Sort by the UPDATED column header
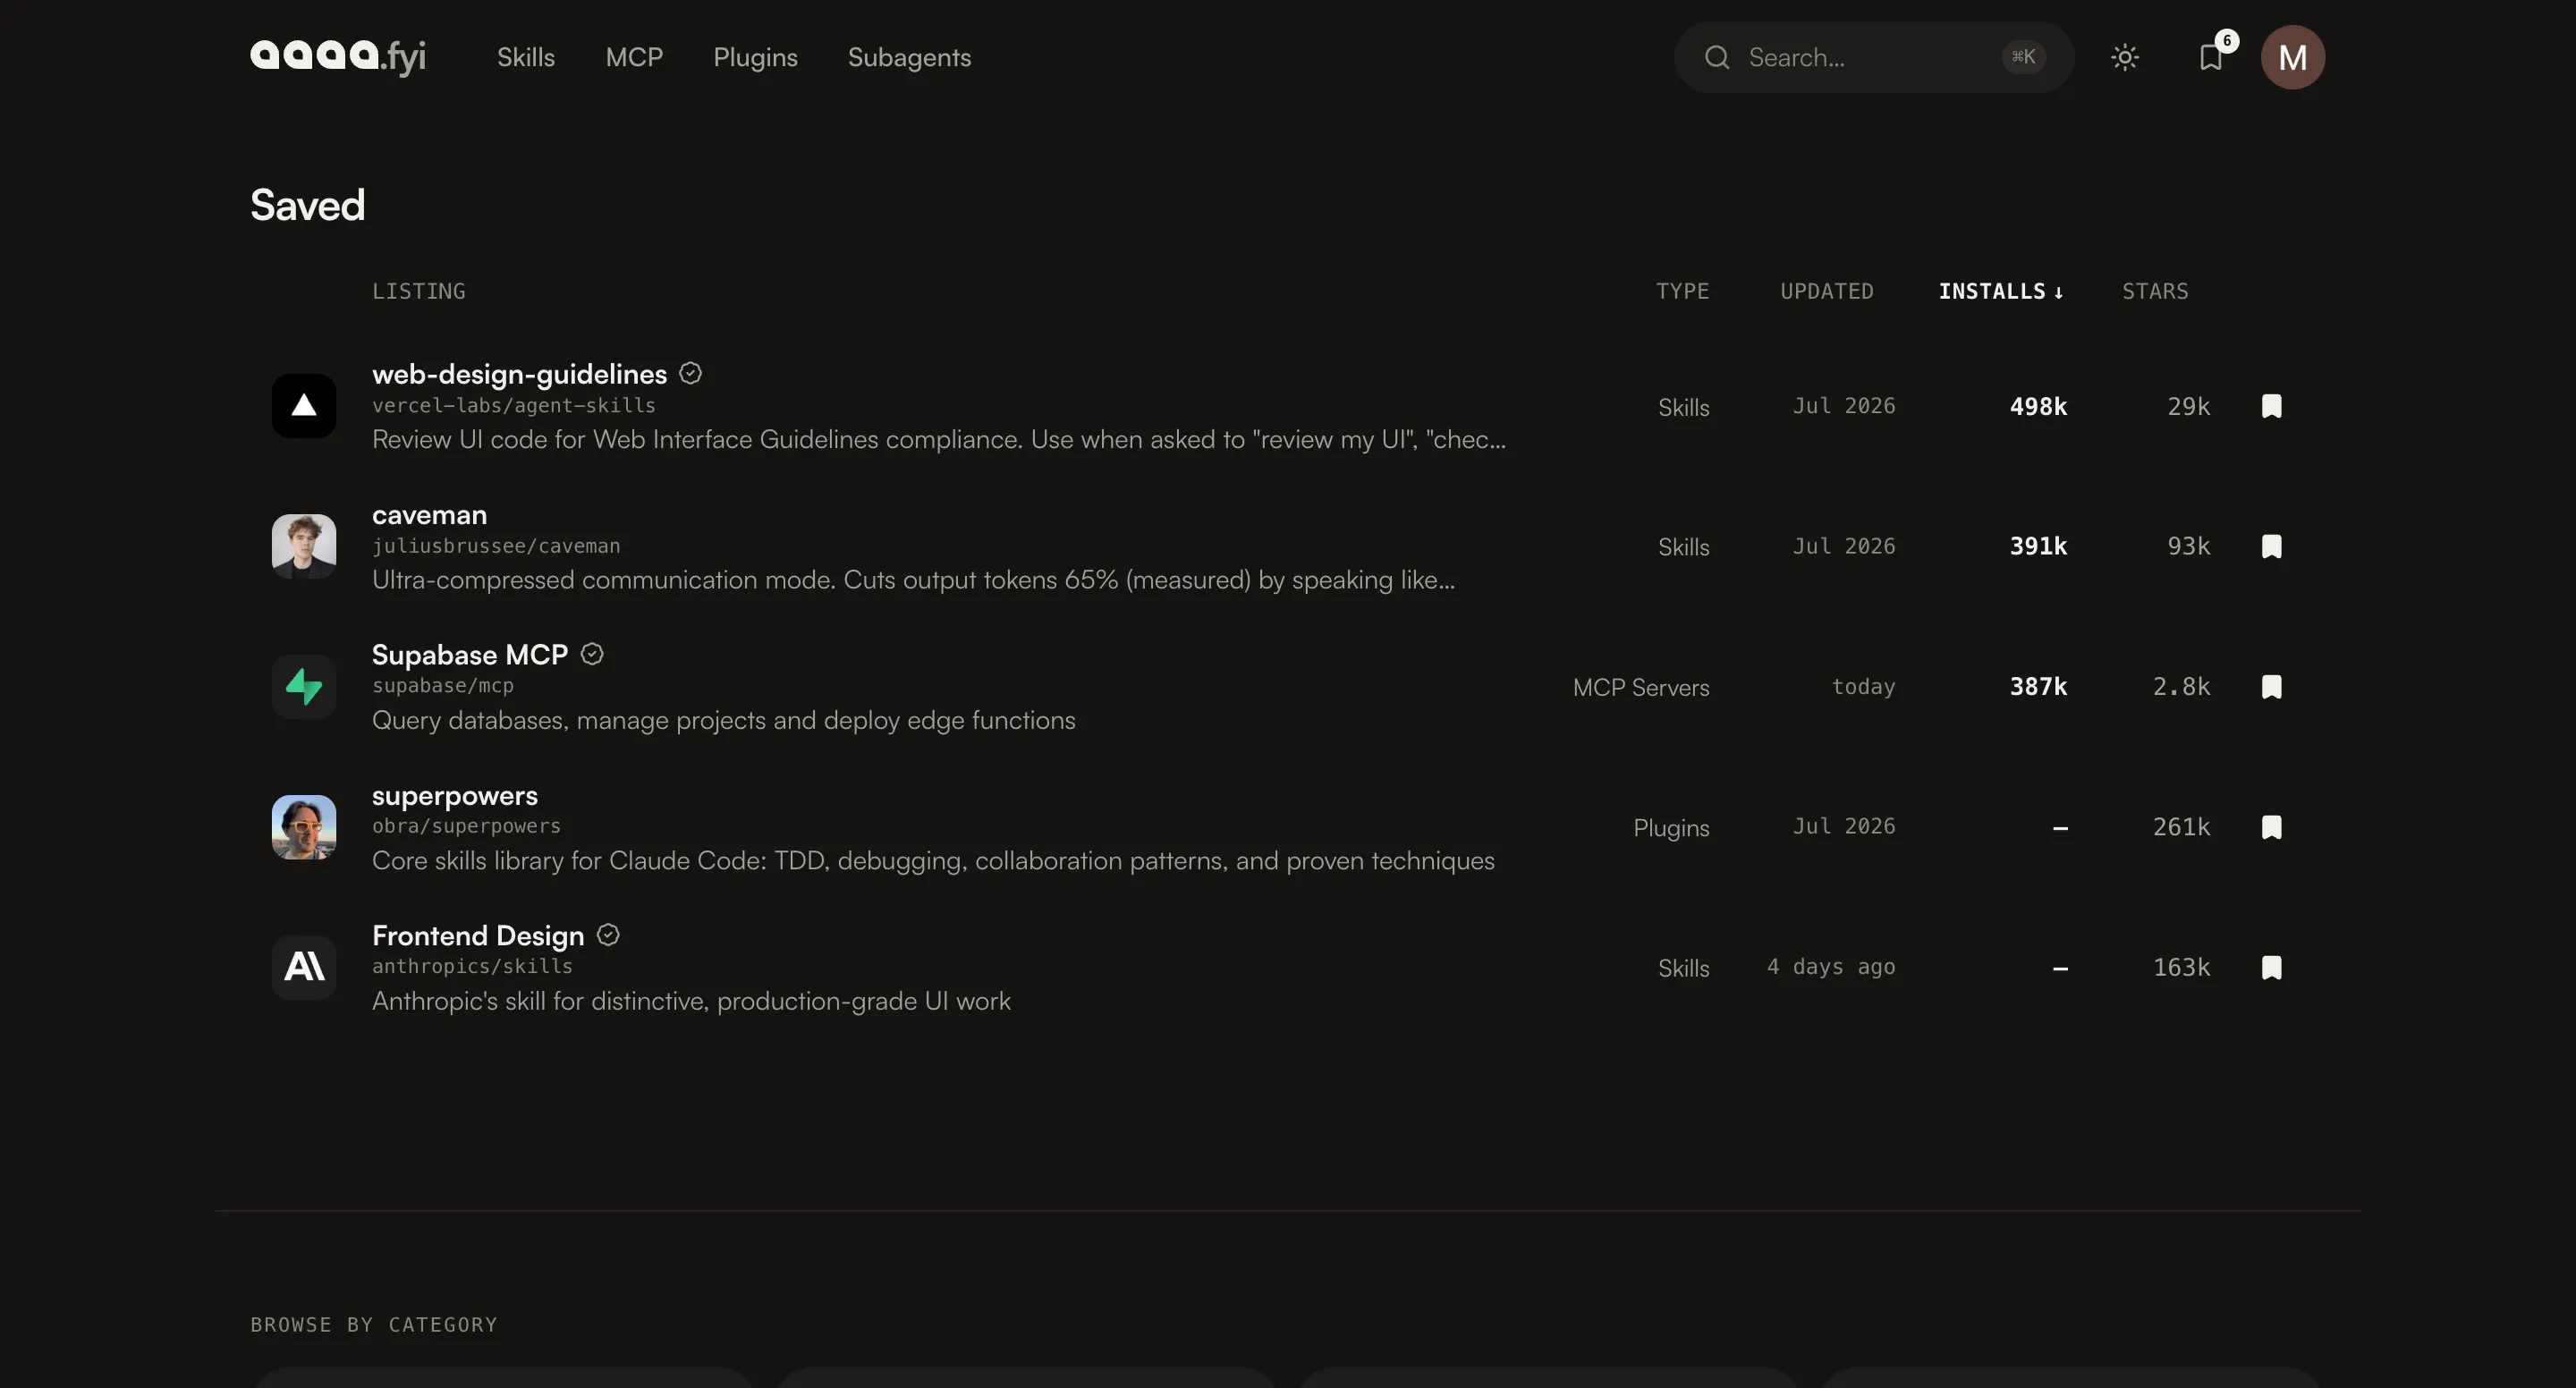The width and height of the screenshot is (2576, 1388). 1827,291
